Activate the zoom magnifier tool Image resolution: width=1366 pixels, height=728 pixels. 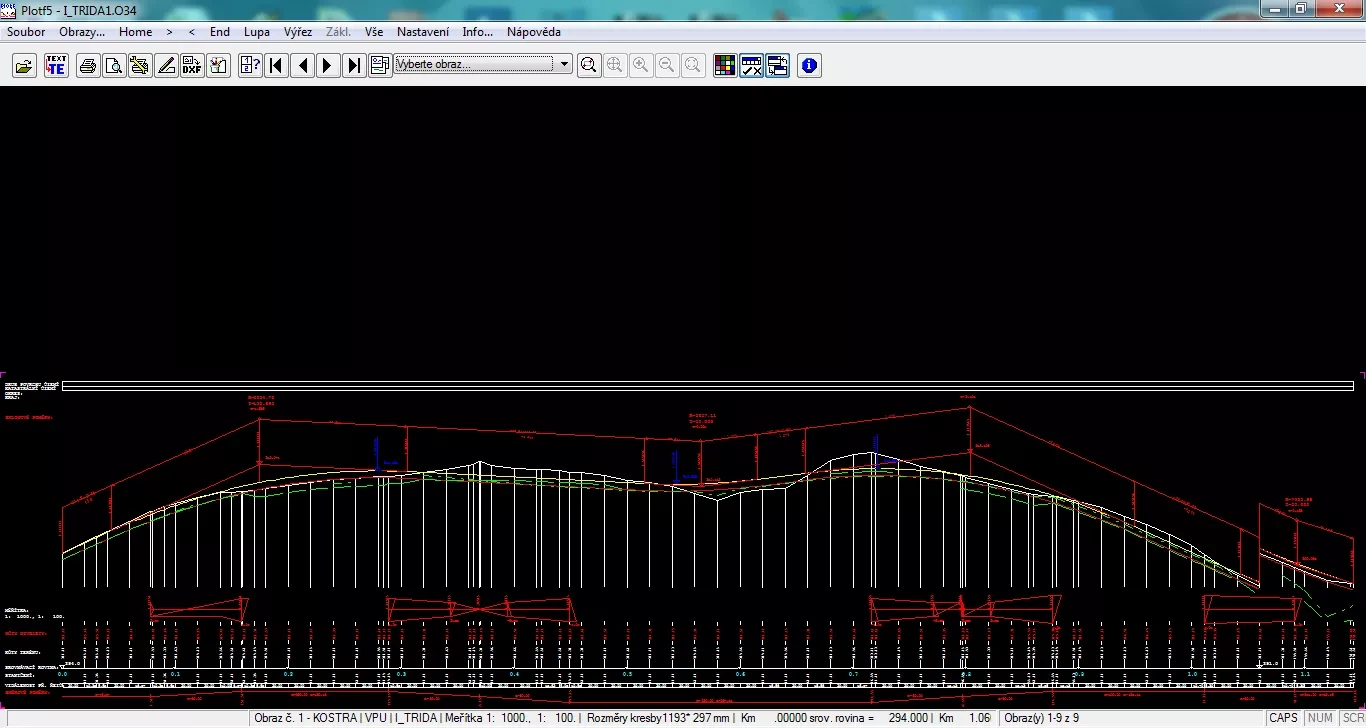point(589,66)
